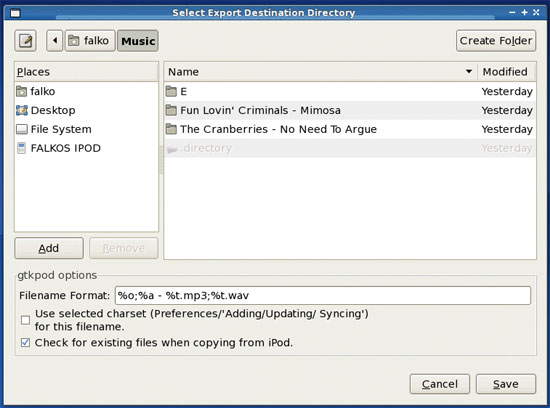Select FALKOS IPOD in Places

tap(86, 148)
